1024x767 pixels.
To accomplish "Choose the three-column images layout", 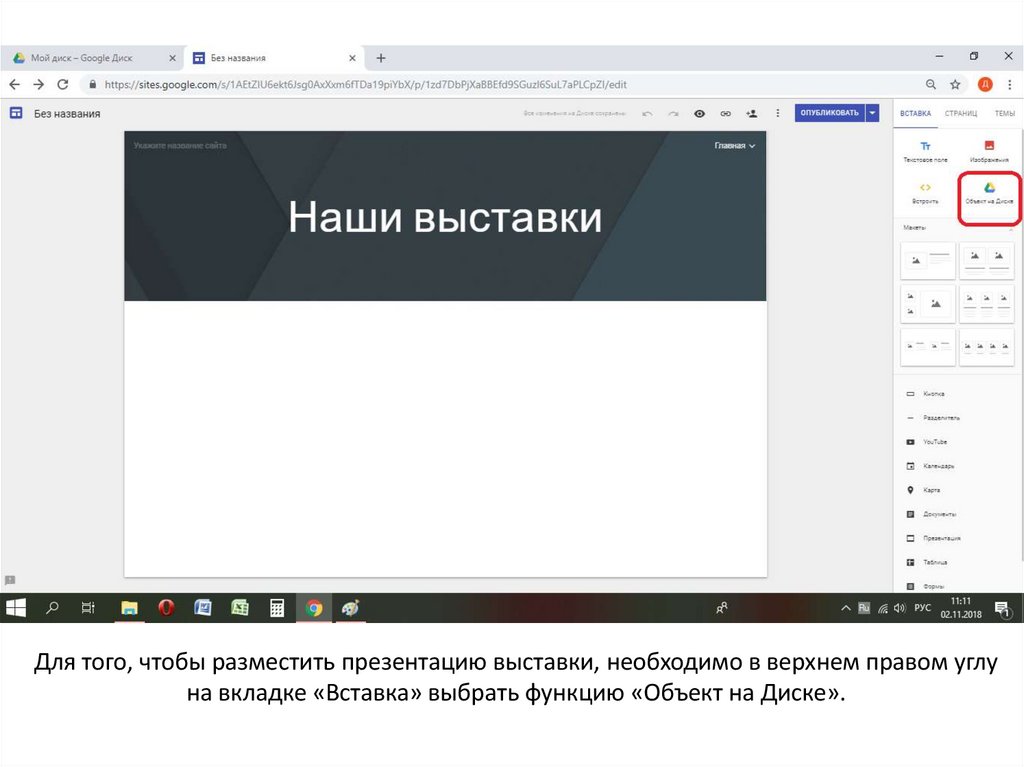I will tap(986, 303).
